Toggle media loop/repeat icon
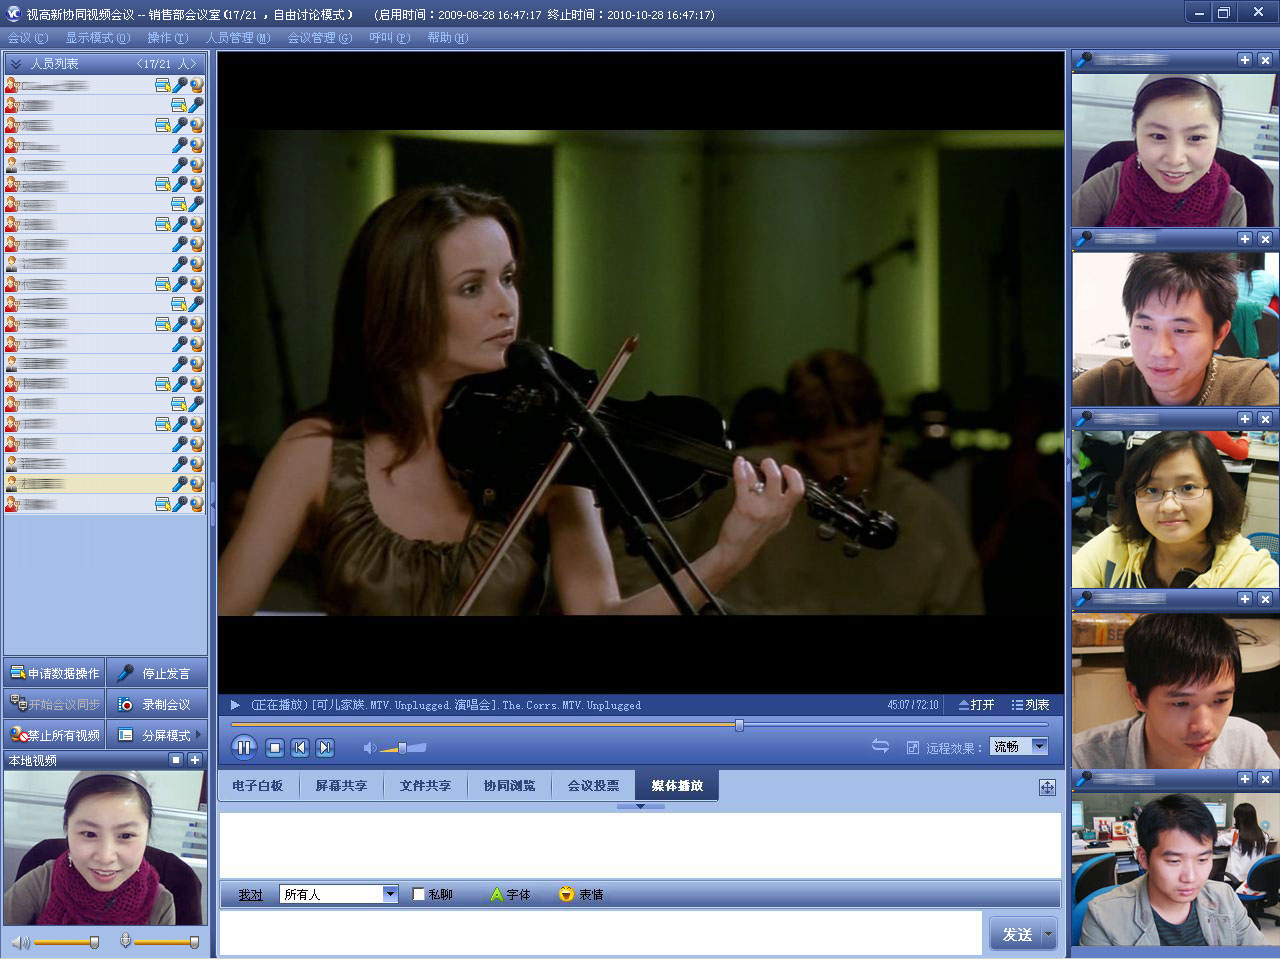Screen dimensions: 1280x960 point(880,746)
